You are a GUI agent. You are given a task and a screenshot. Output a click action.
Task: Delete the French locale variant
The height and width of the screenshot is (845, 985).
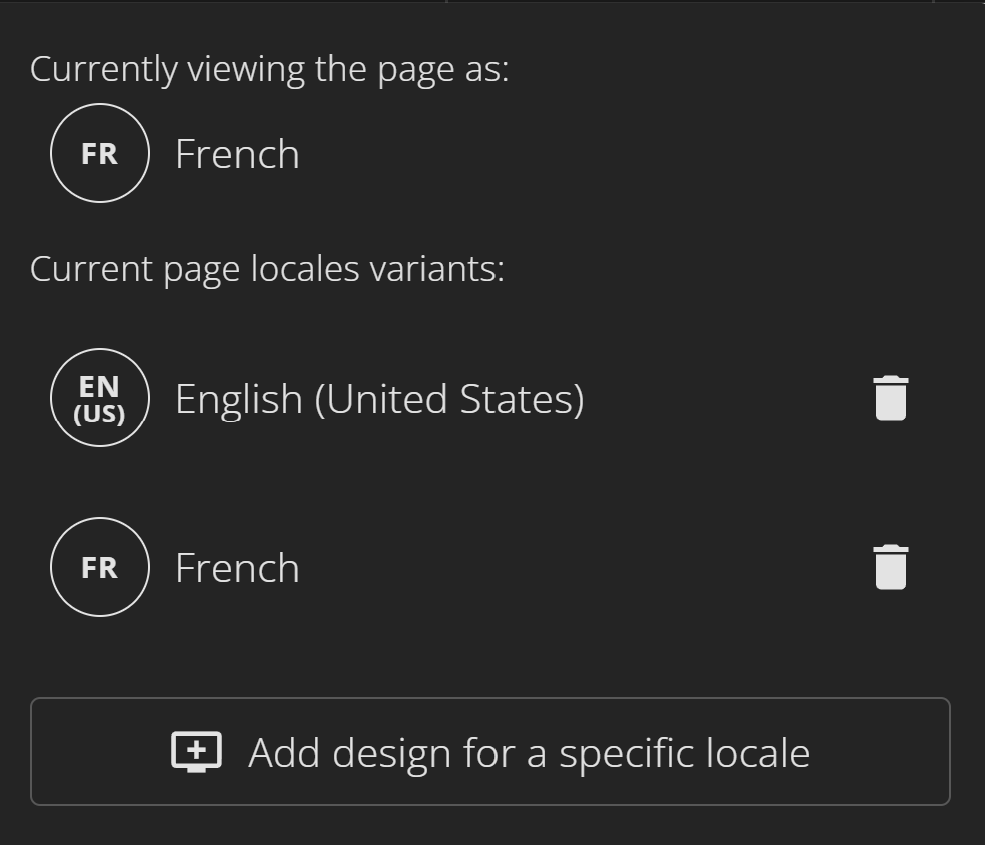coord(890,567)
